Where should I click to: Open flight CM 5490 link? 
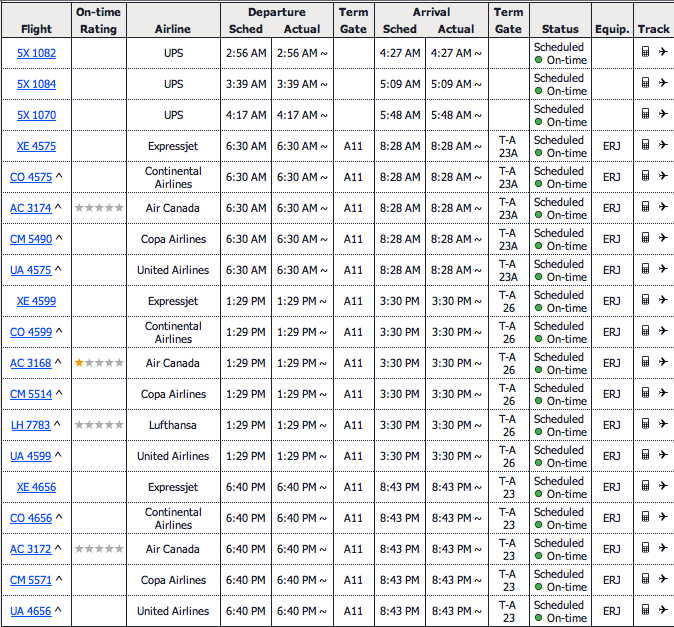(x=31, y=239)
